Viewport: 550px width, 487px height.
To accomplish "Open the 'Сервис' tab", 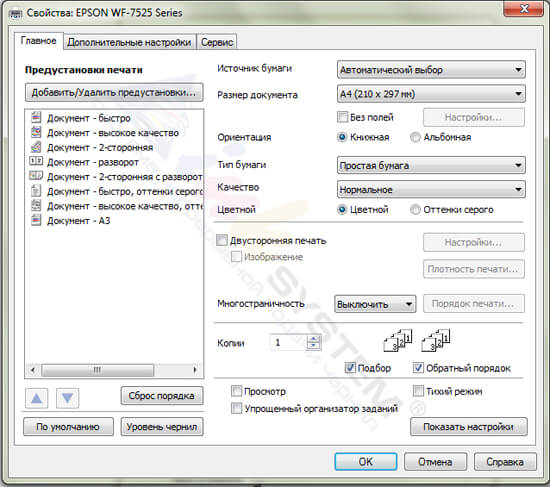I will [217, 42].
